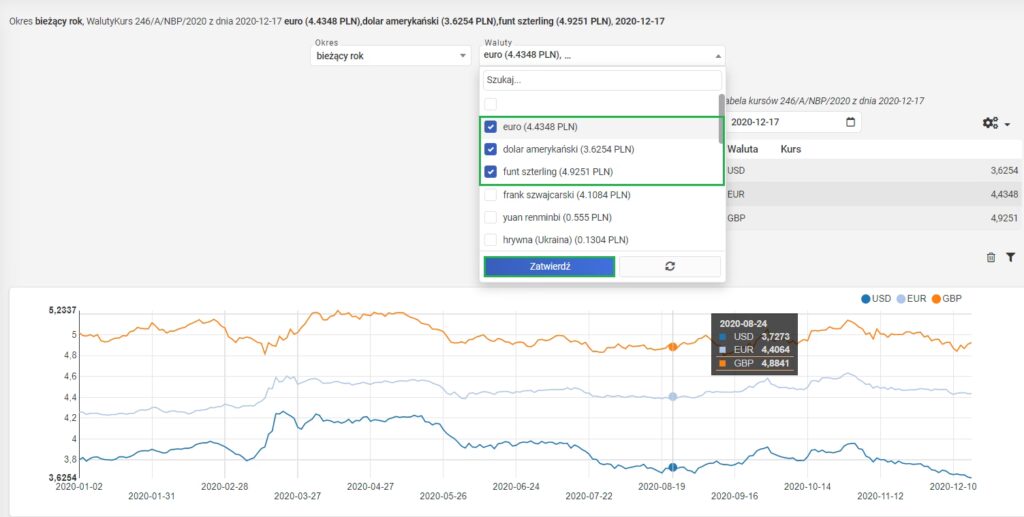Check frank szwajcarski (4.1084 PLN) checkbox
Image resolution: width=1024 pixels, height=517 pixels.
pos(491,195)
